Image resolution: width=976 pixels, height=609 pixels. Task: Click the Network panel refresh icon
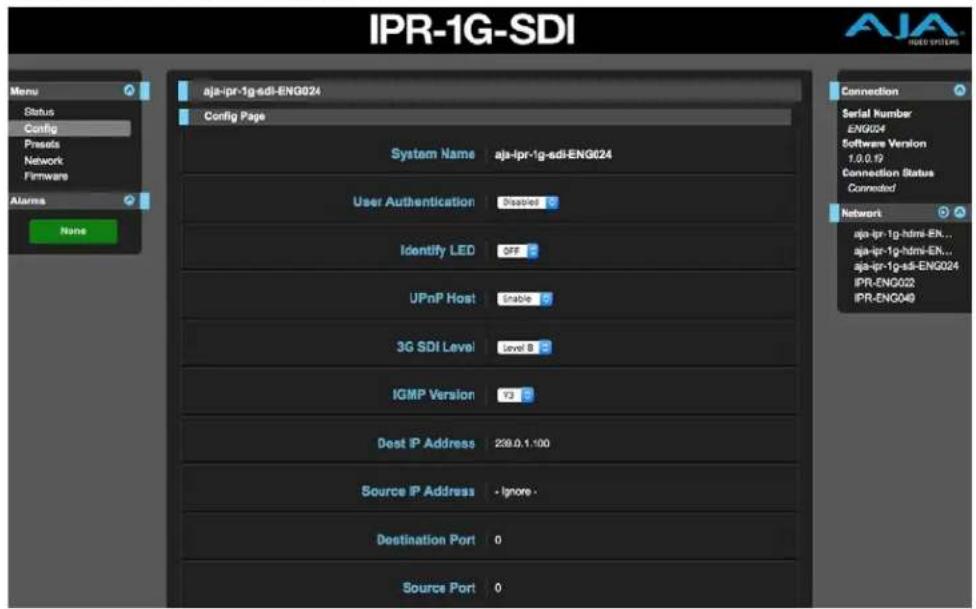pyautogui.click(x=944, y=212)
